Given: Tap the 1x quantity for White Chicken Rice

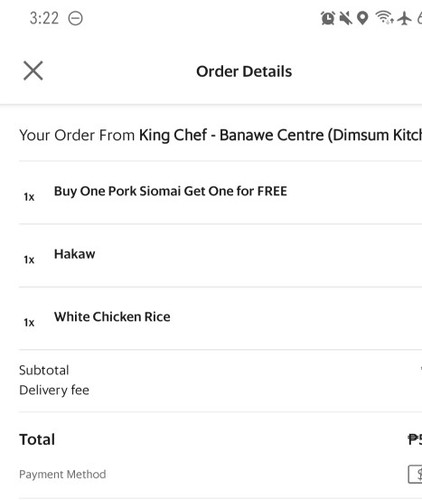Looking at the screenshot, I should click(x=29, y=323).
